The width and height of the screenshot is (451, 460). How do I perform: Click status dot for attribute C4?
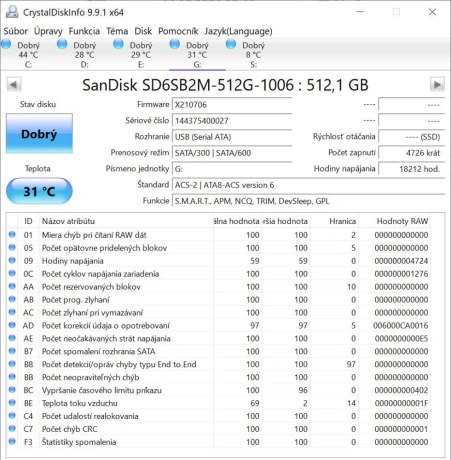point(12,416)
